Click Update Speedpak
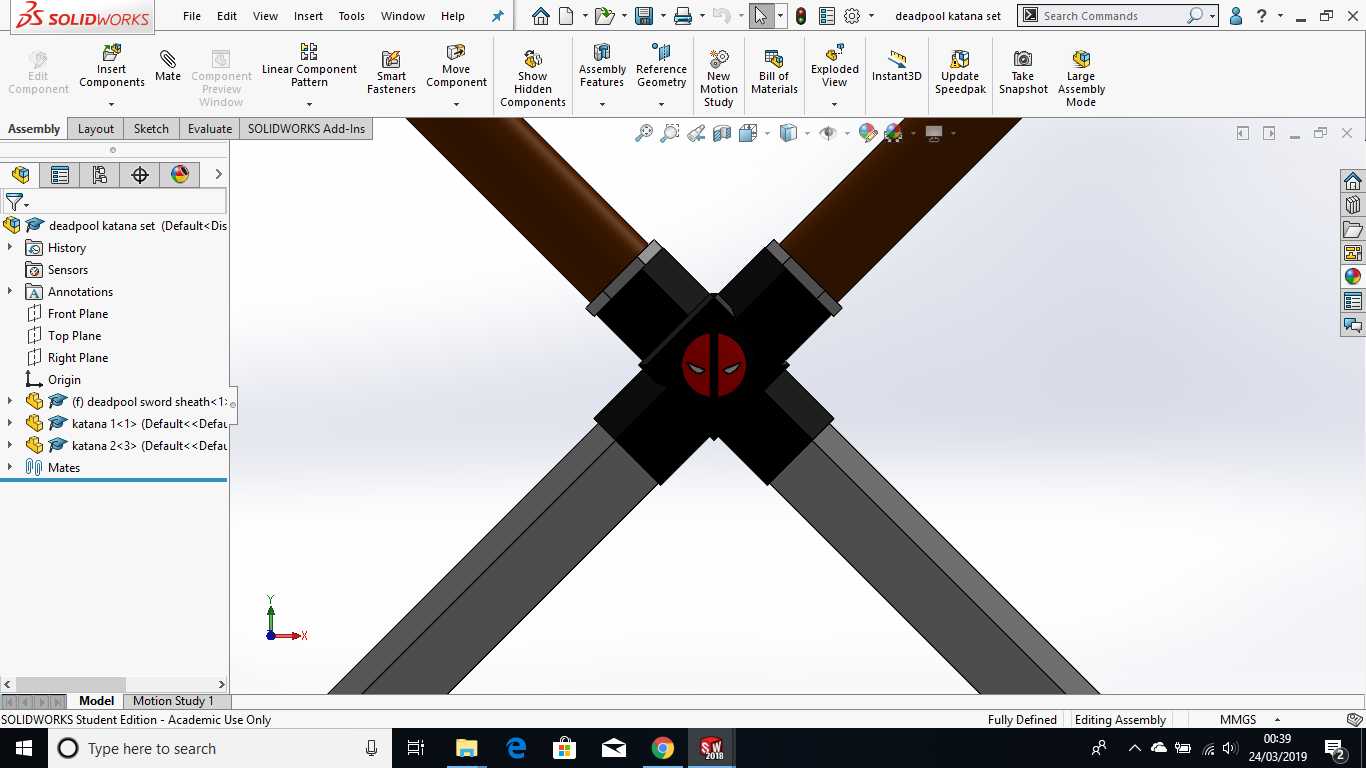This screenshot has height=768, width=1366. (960, 72)
